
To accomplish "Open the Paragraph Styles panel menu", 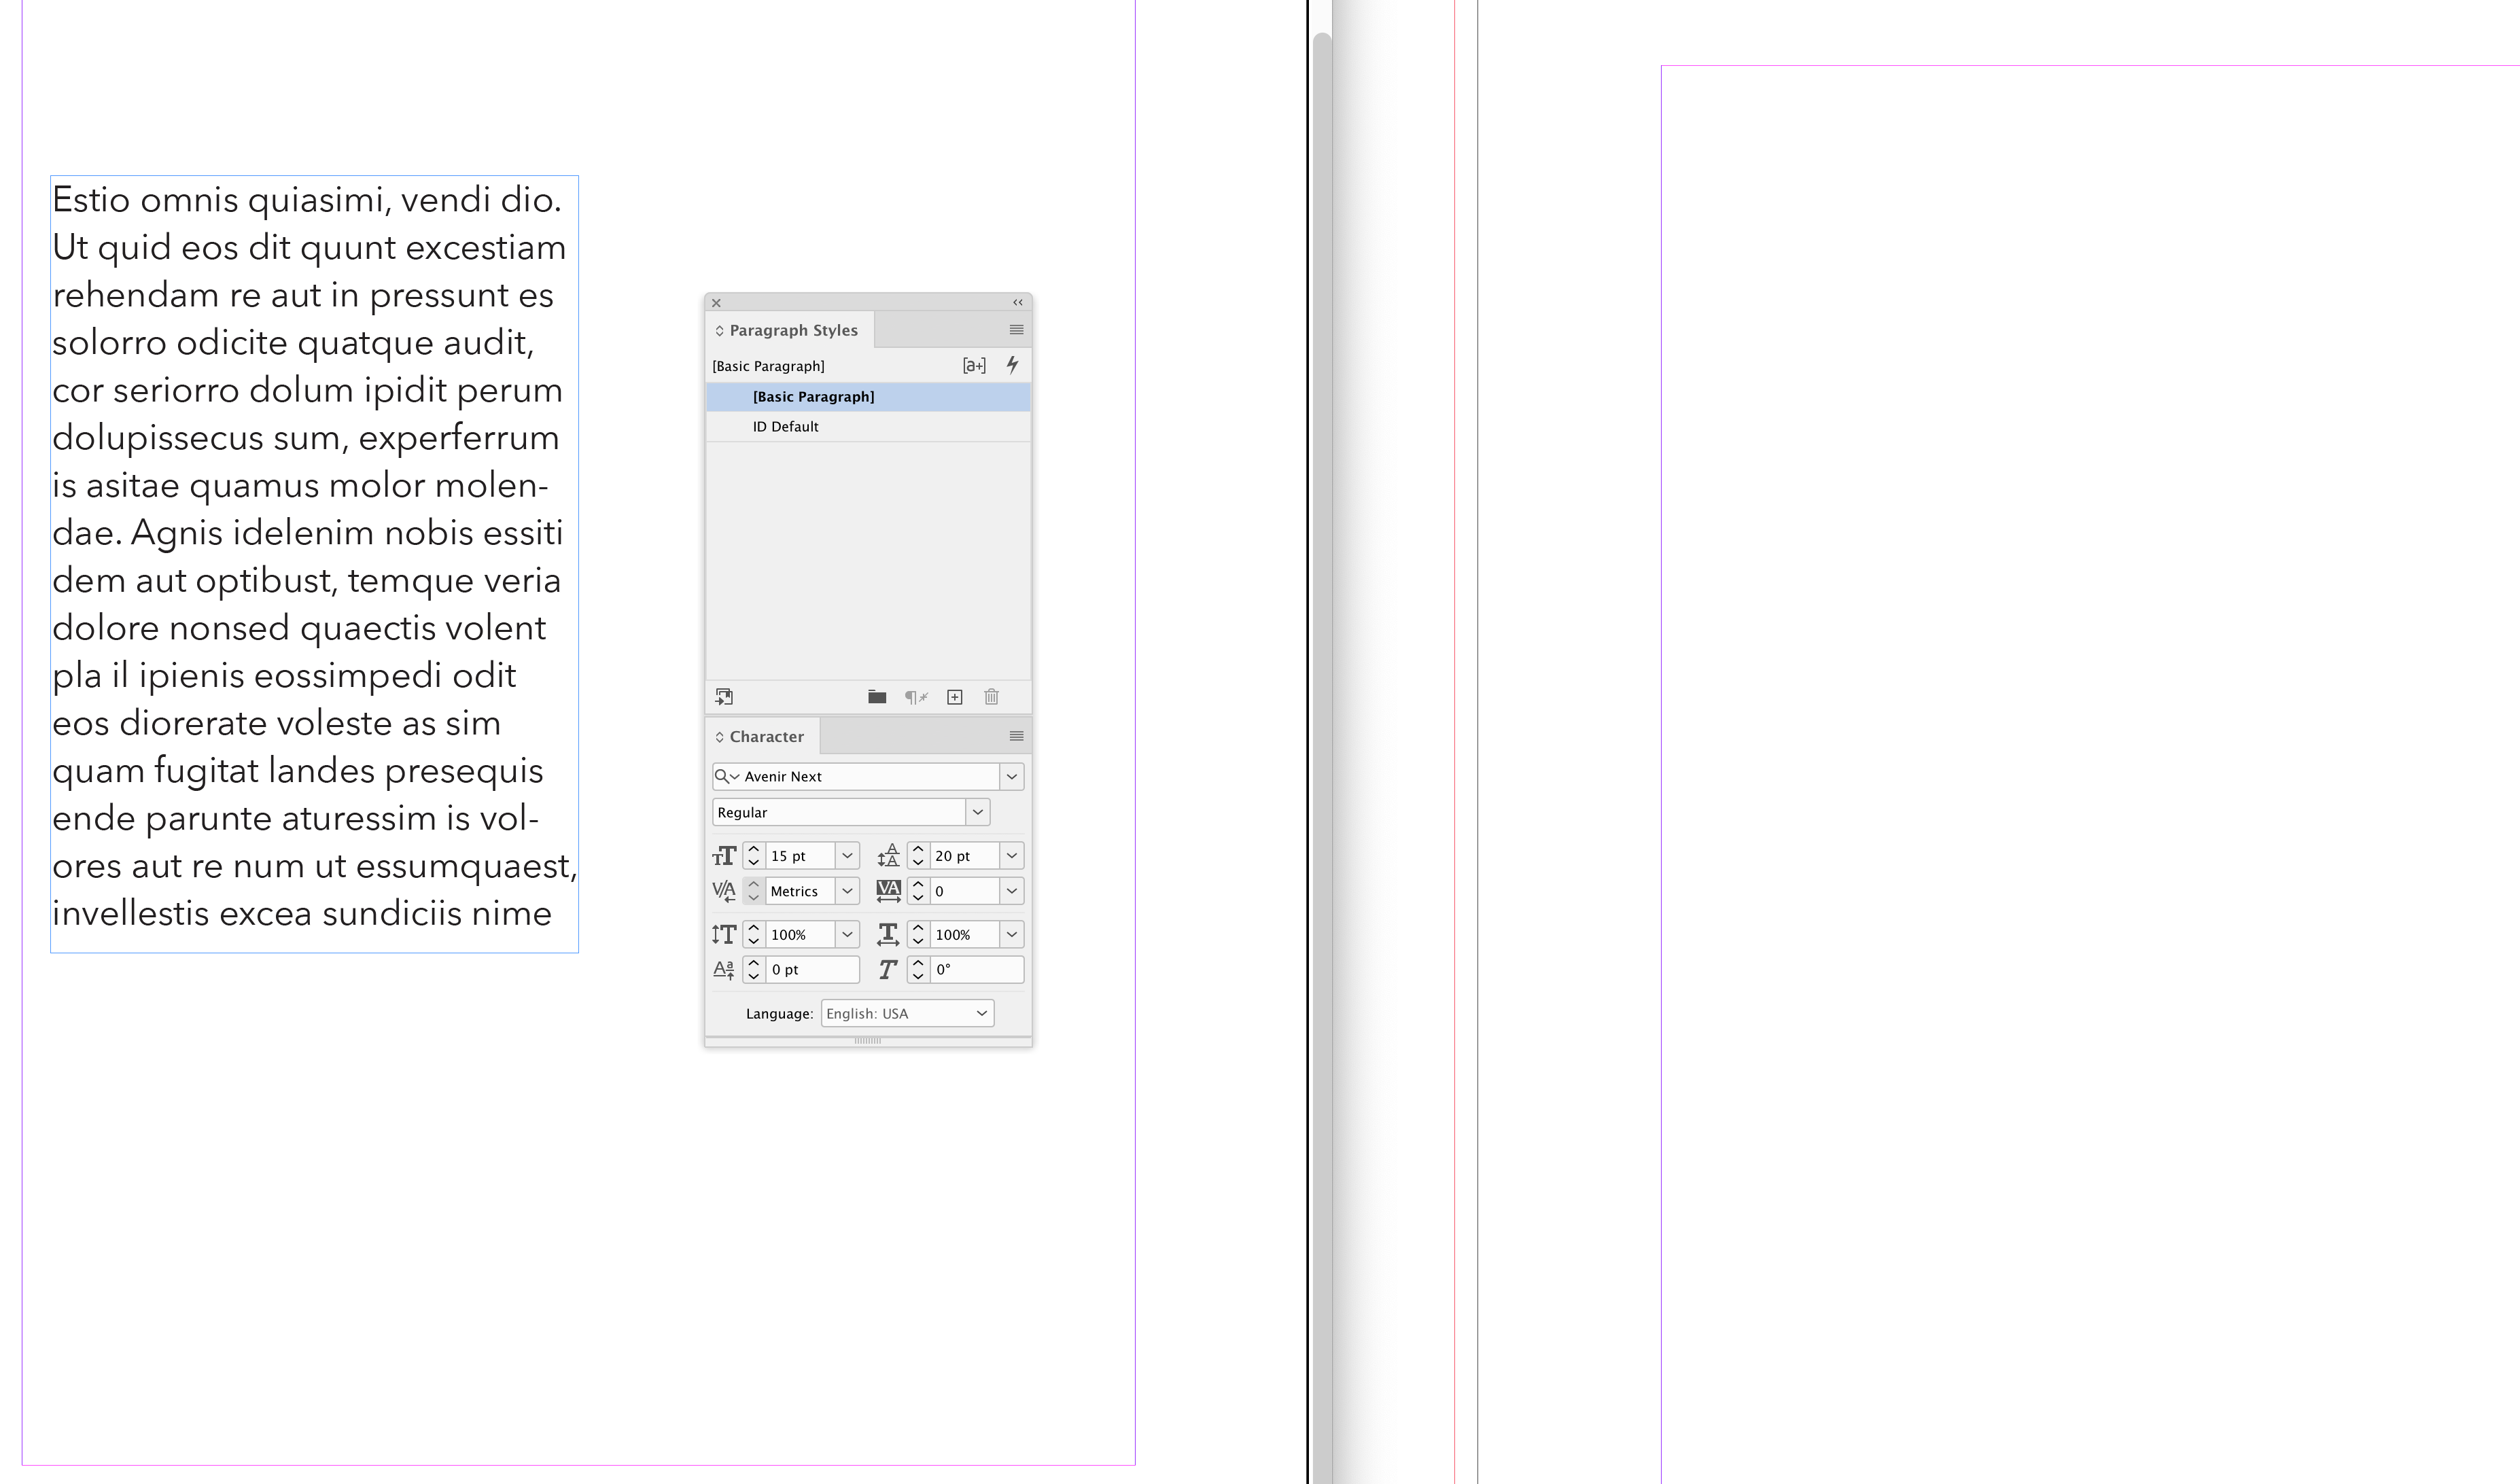I will tap(1015, 330).
